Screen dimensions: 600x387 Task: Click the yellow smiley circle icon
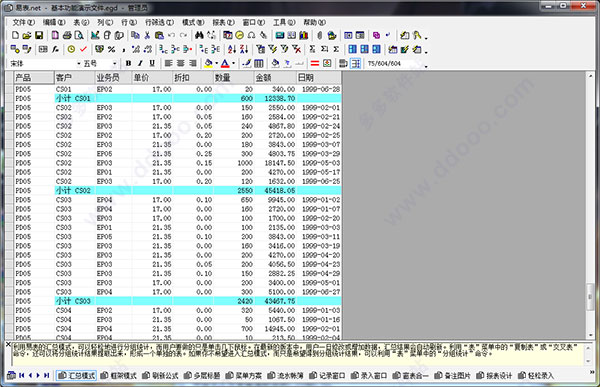coord(240,35)
